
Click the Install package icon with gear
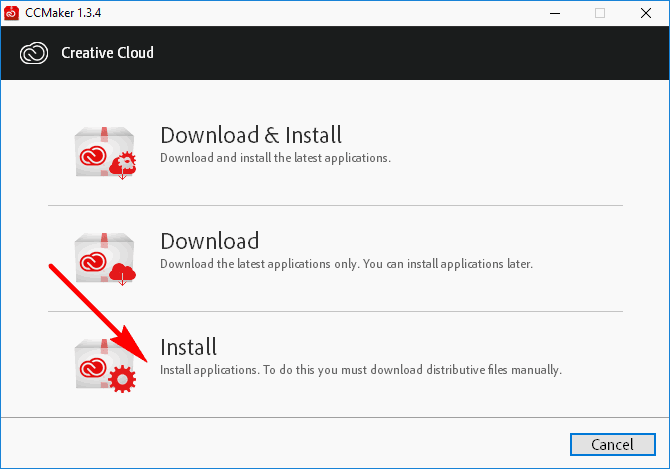coord(105,365)
